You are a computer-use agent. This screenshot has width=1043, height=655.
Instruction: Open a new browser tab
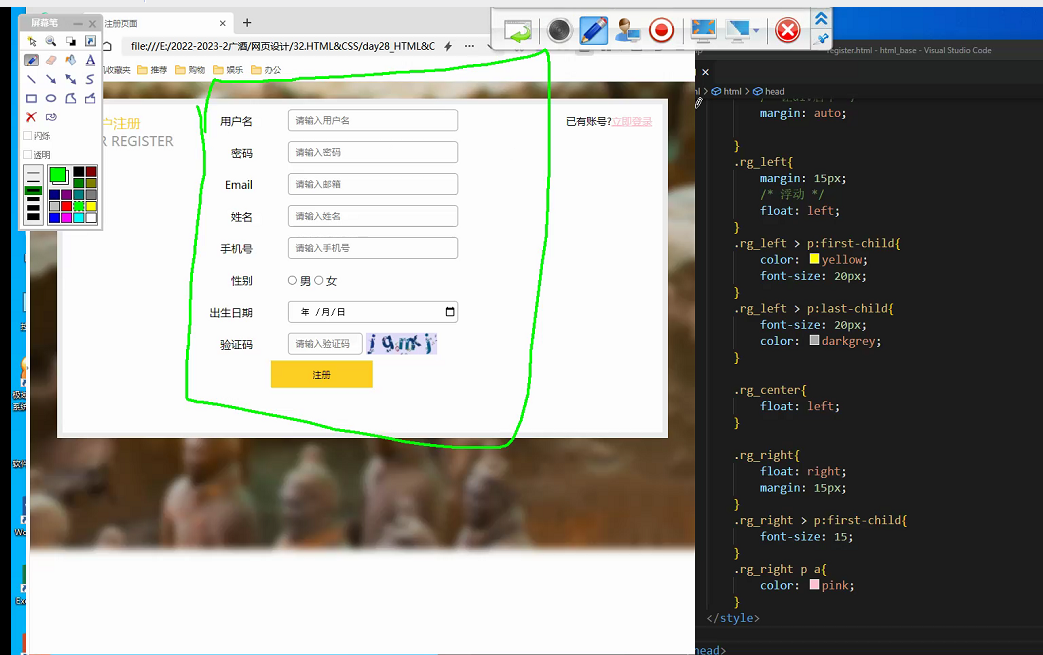247,23
